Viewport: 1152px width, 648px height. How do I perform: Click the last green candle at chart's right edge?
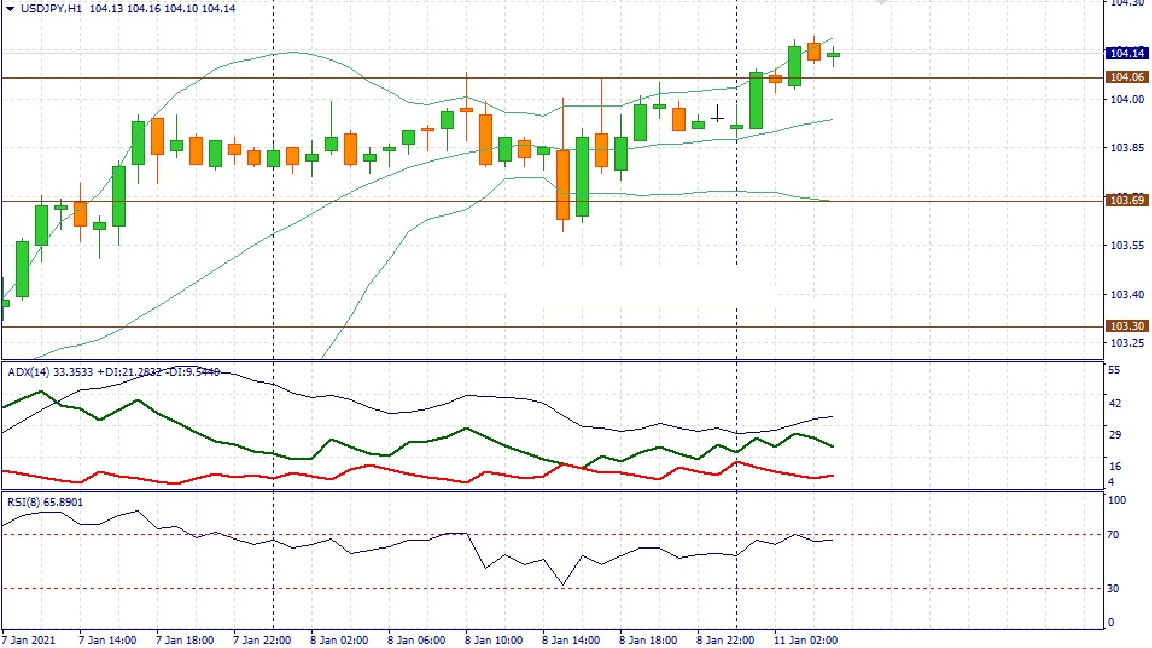coord(833,54)
